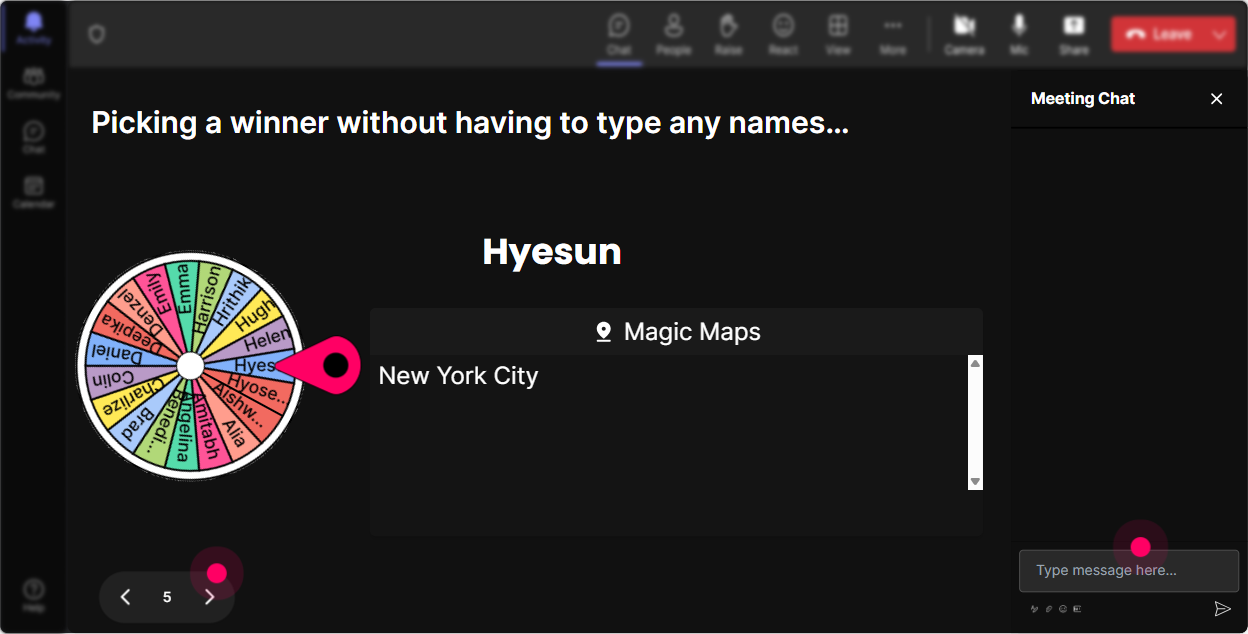This screenshot has height=634, width=1248.
Task: Click the response list scrollbar down arrow
Action: point(975,482)
